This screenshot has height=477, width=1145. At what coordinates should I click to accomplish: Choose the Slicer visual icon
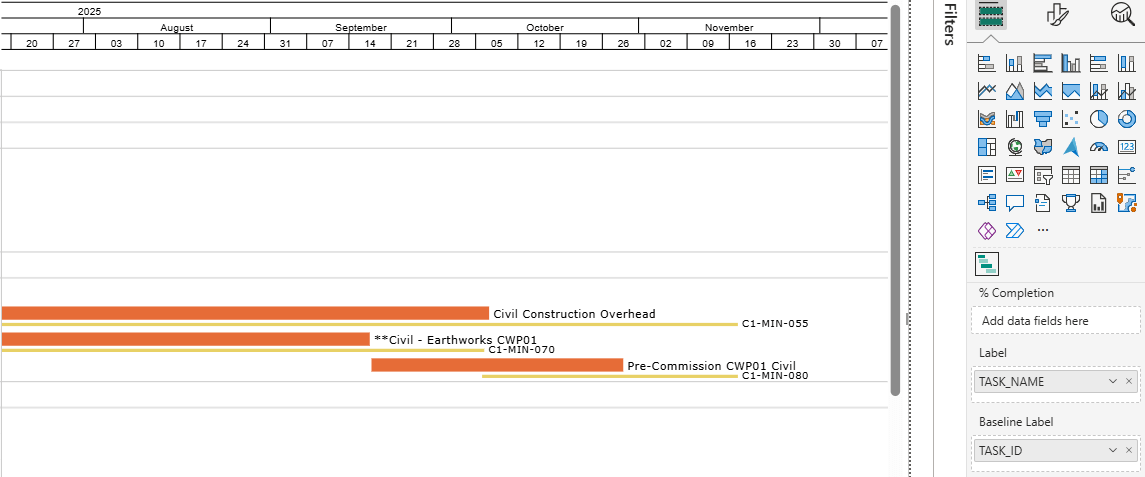[x=1042, y=175]
